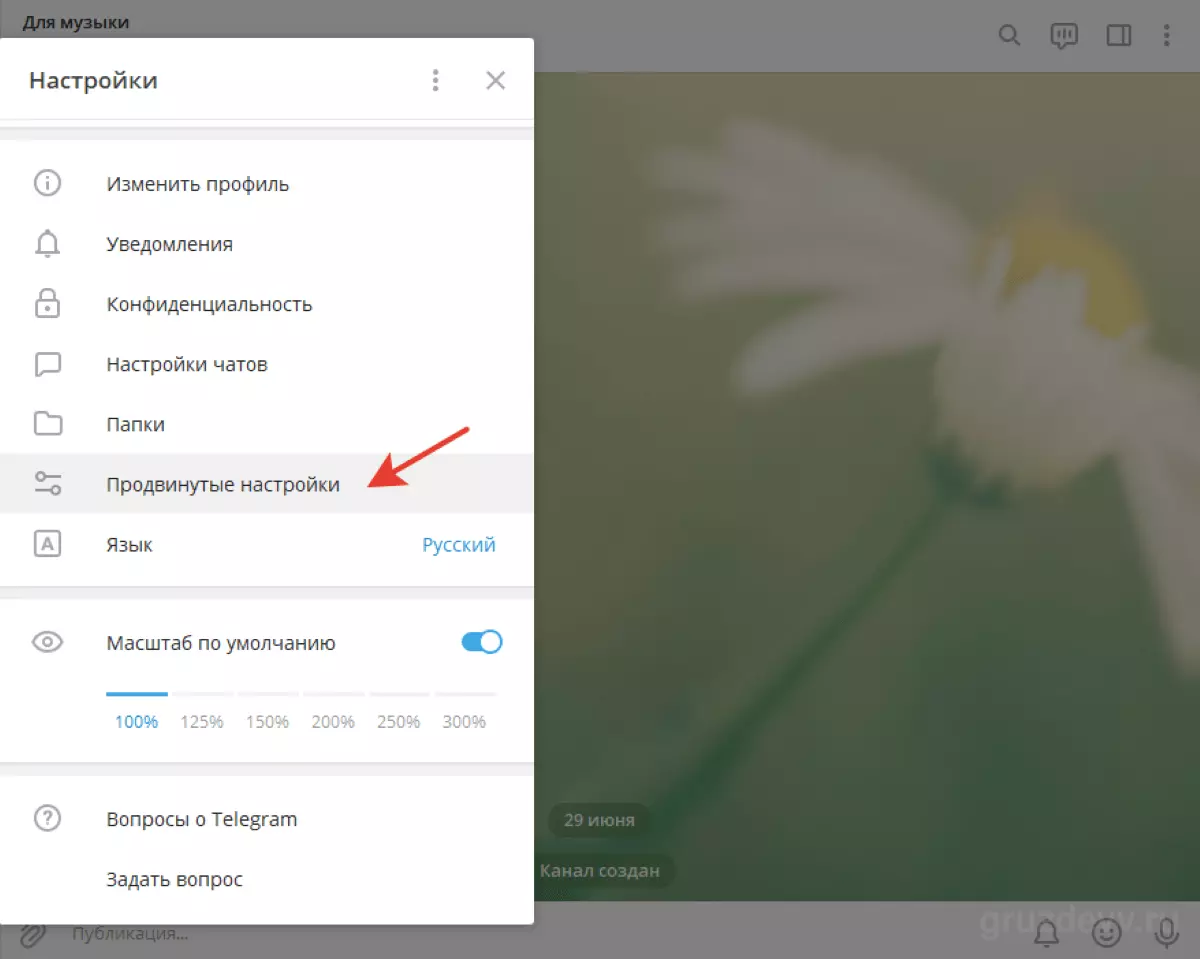Open Уведомления settings
Viewport: 1200px width, 959px height.
(x=267, y=244)
